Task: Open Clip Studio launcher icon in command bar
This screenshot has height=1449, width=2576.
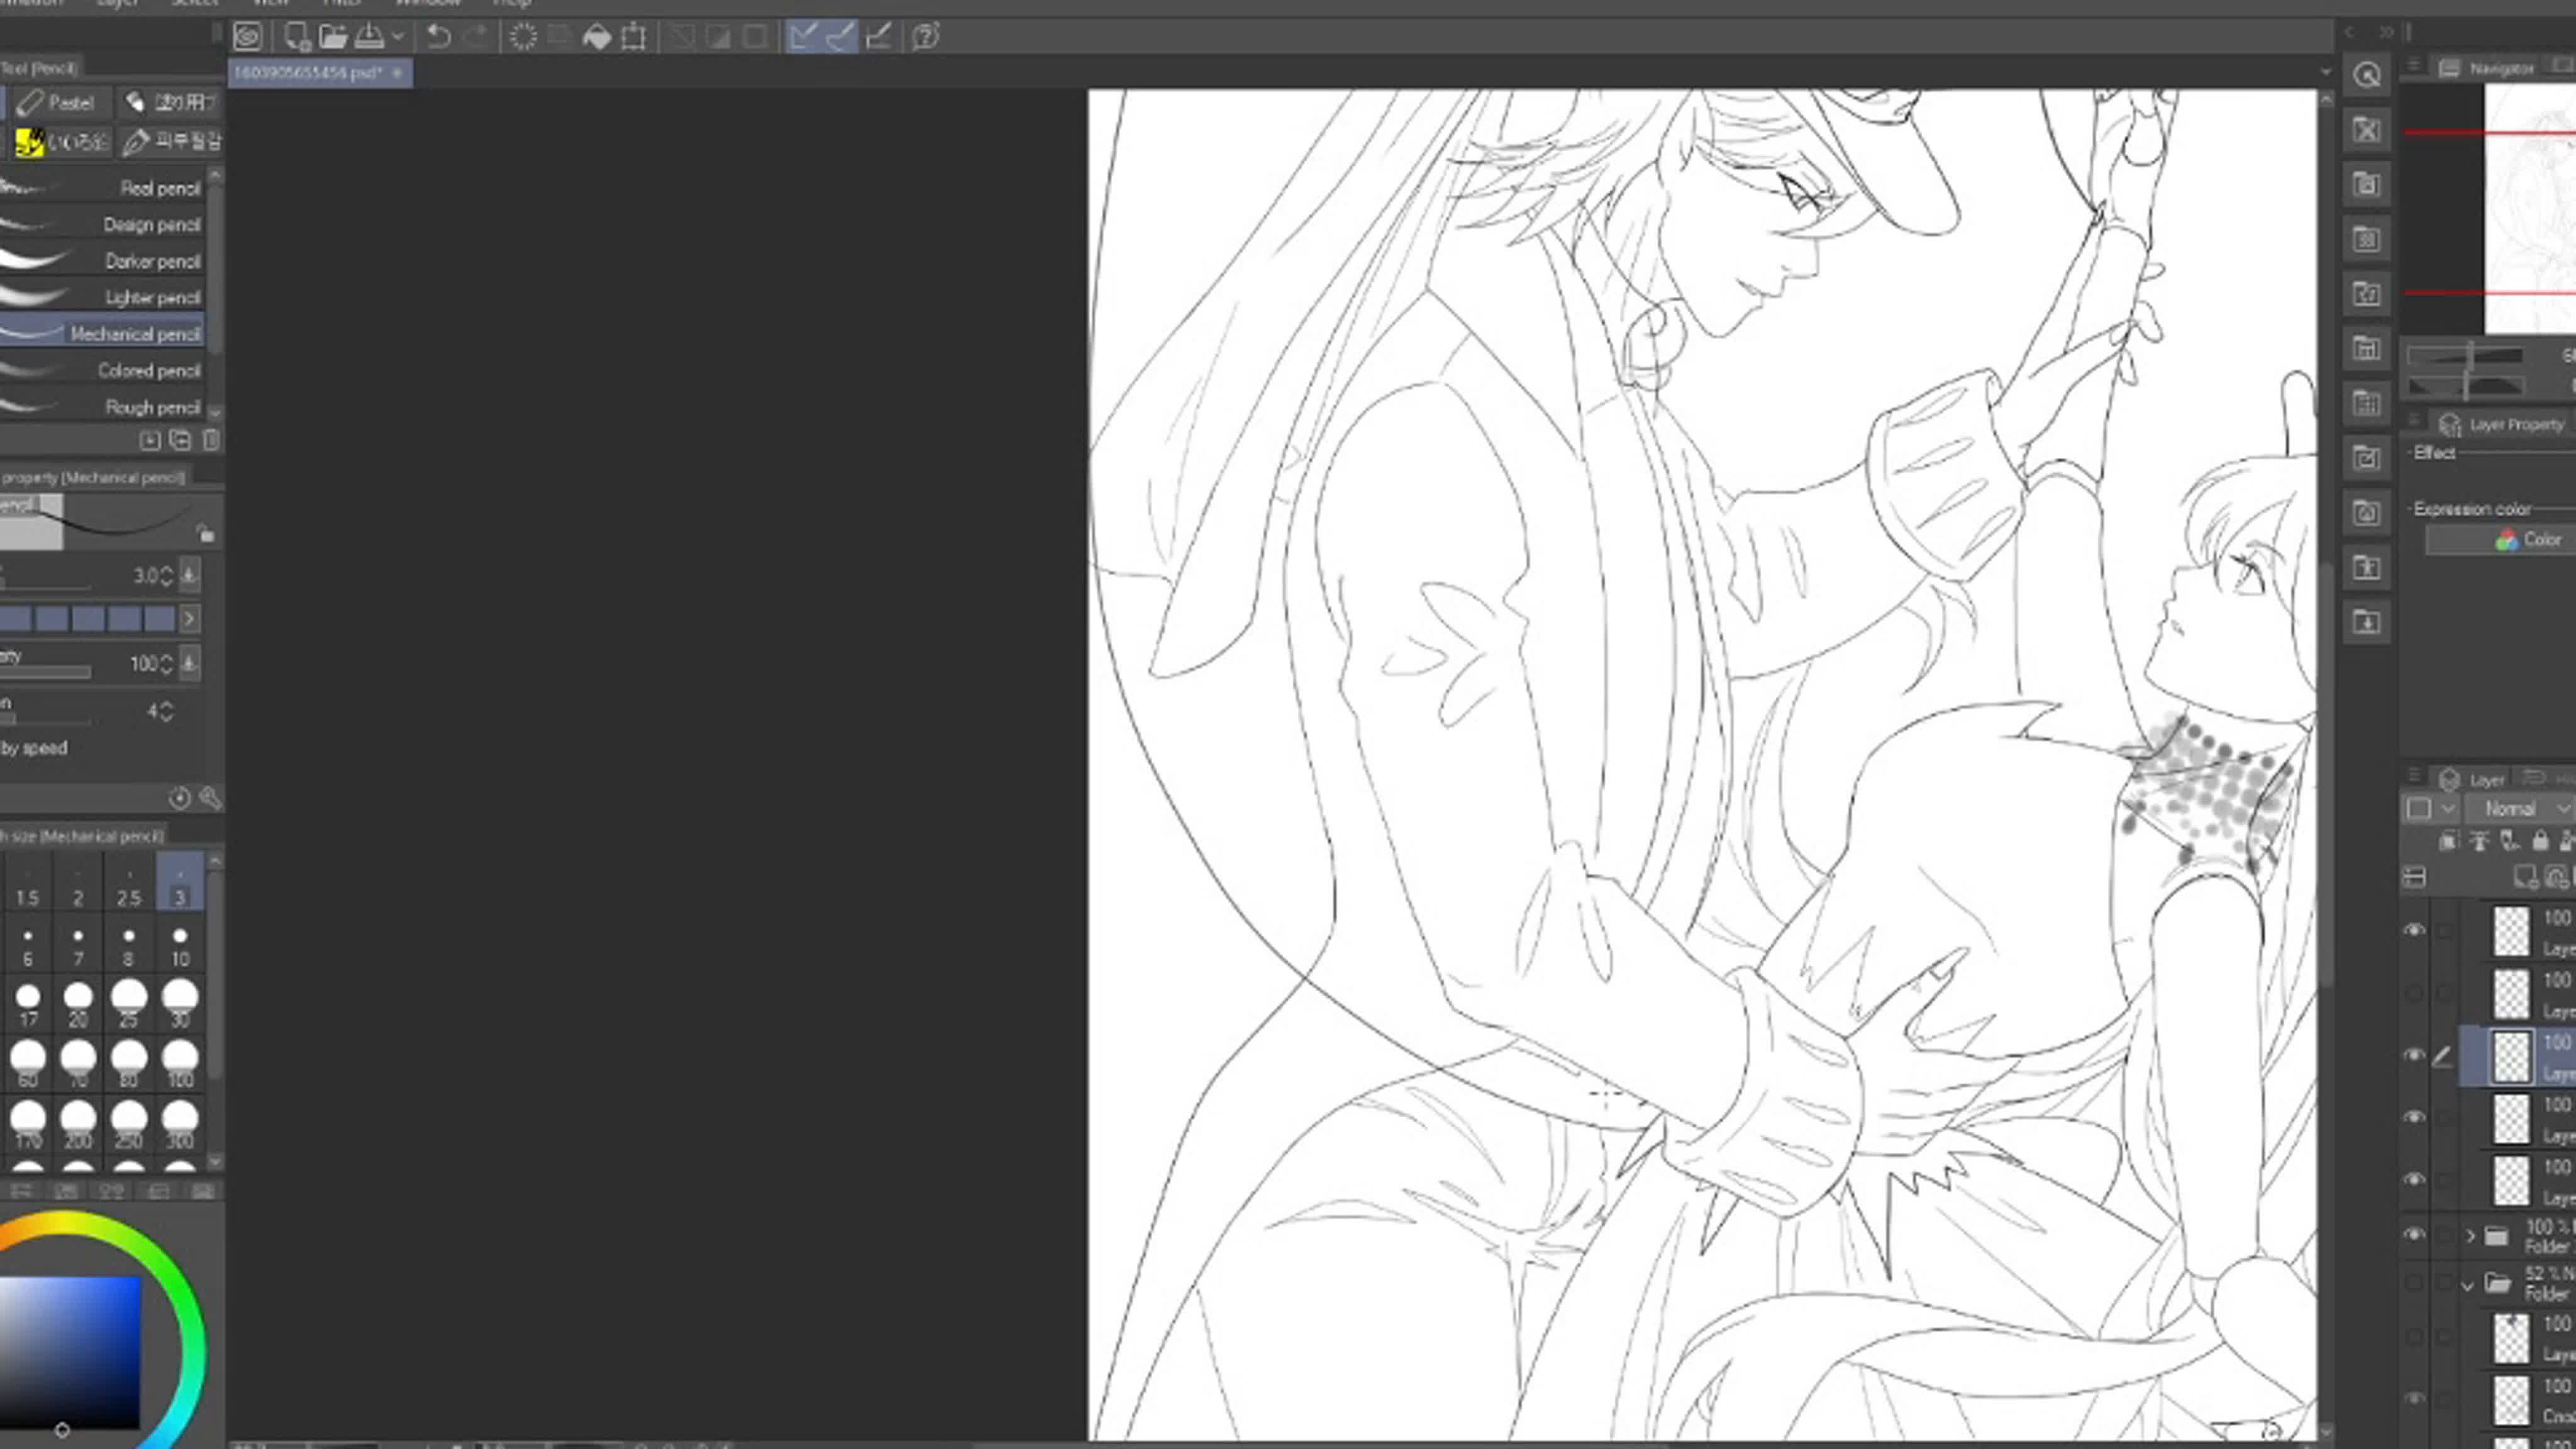Action: click(247, 38)
